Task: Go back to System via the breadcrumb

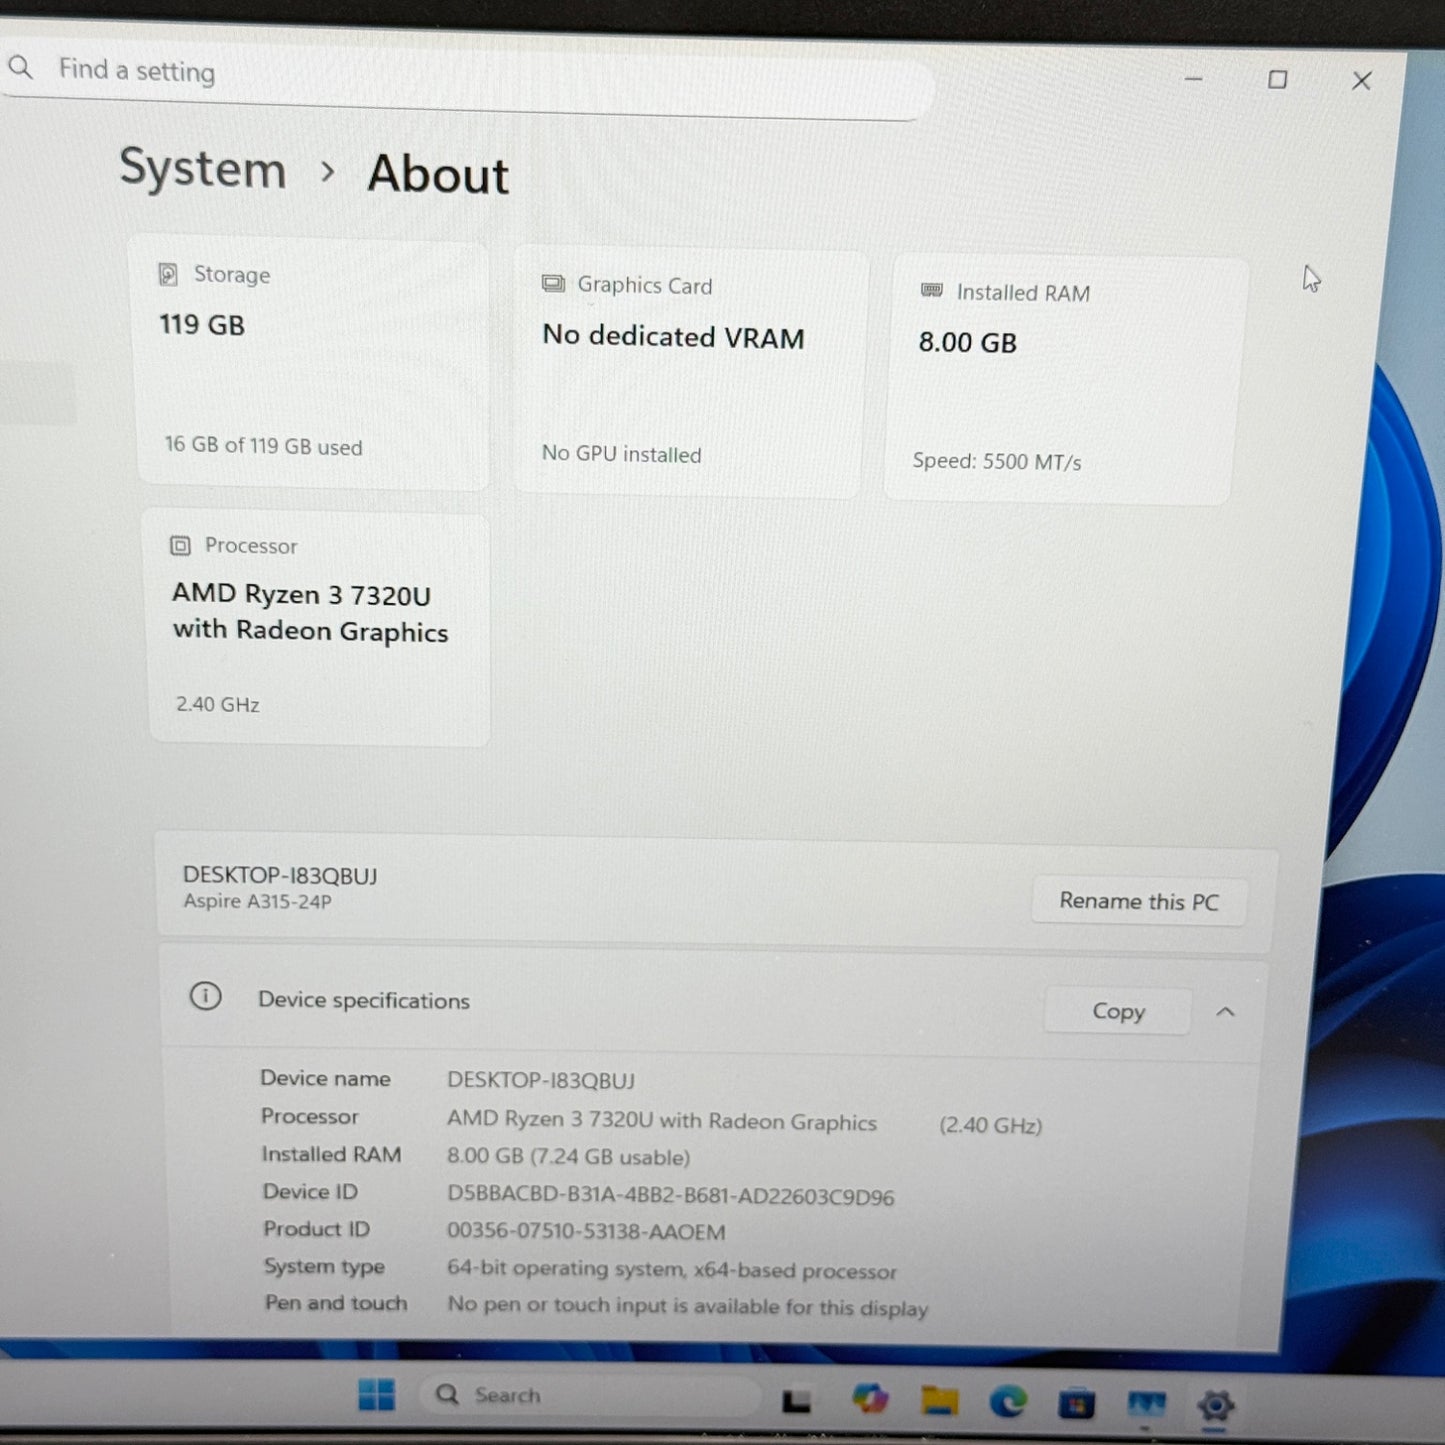Action: tap(203, 167)
